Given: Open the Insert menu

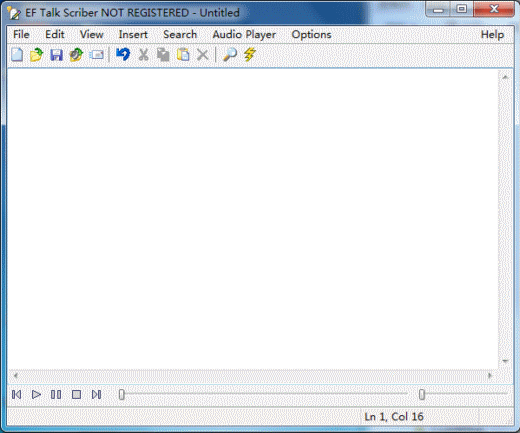Looking at the screenshot, I should 133,34.
